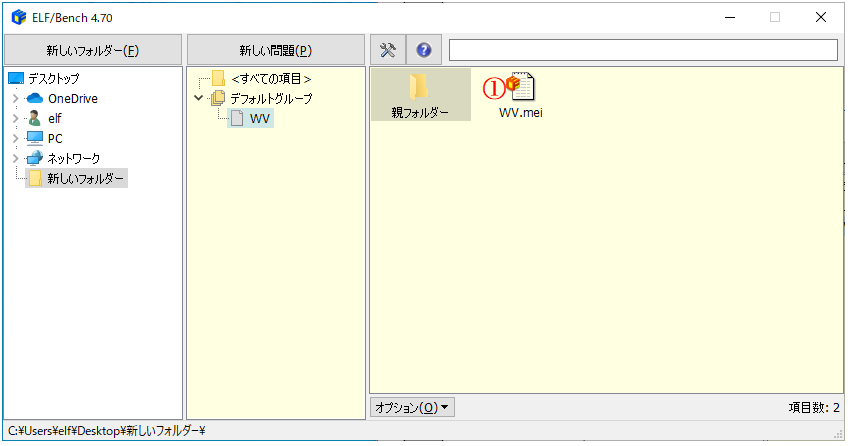Expand the PC tree node
The width and height of the screenshot is (852, 446).
pos(15,138)
